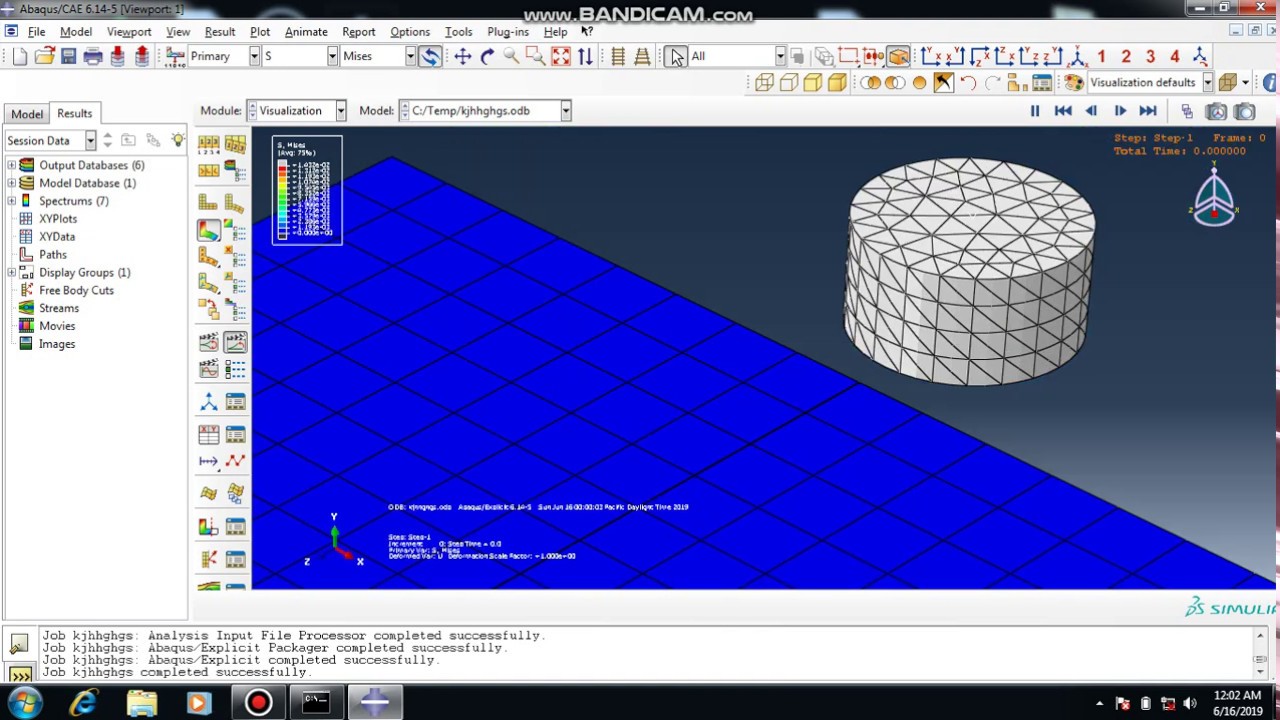
Task: Open a file with folder icon
Action: 44,57
